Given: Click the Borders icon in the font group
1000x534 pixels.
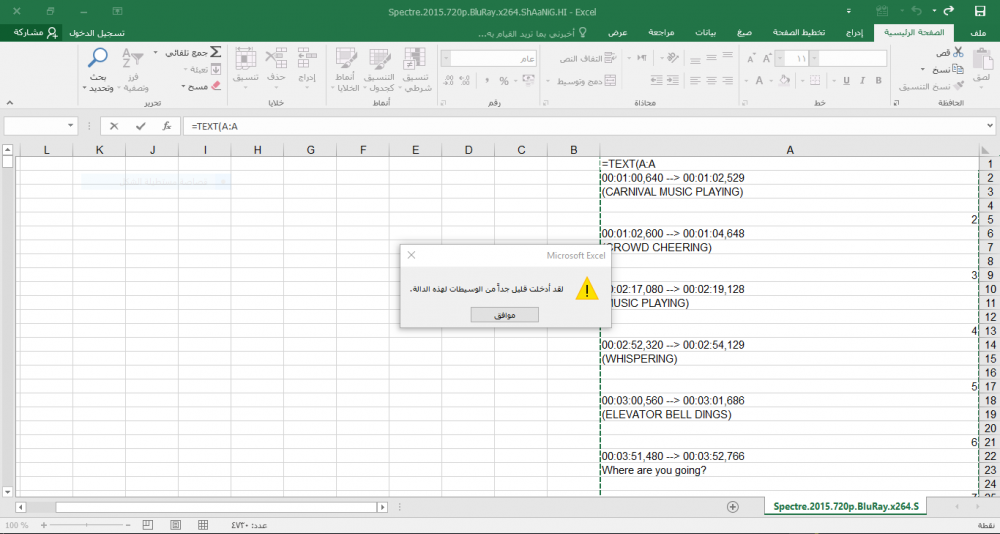Looking at the screenshot, I should 814,80.
